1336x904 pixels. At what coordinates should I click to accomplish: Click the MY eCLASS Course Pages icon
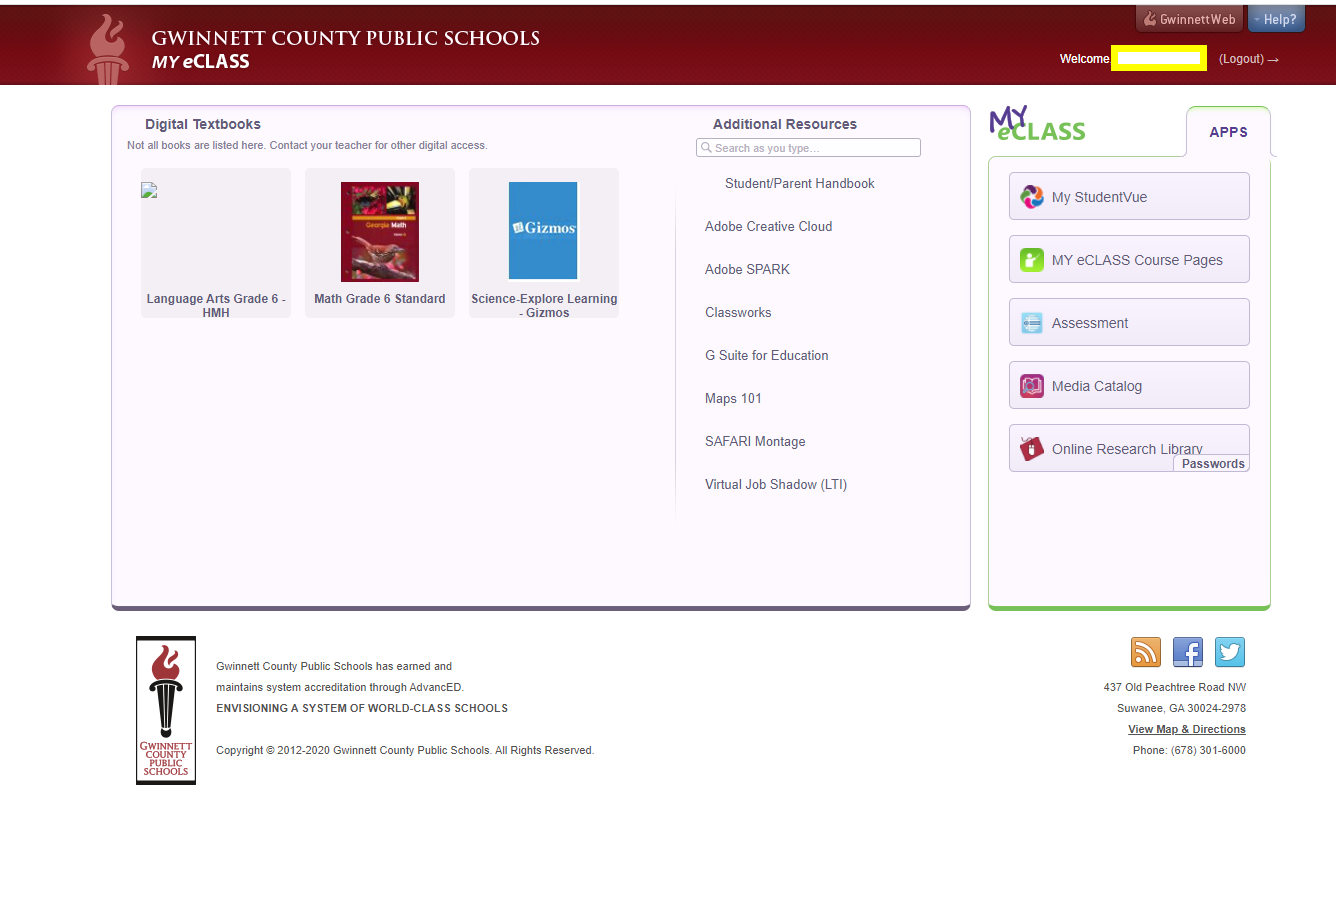tap(1032, 260)
